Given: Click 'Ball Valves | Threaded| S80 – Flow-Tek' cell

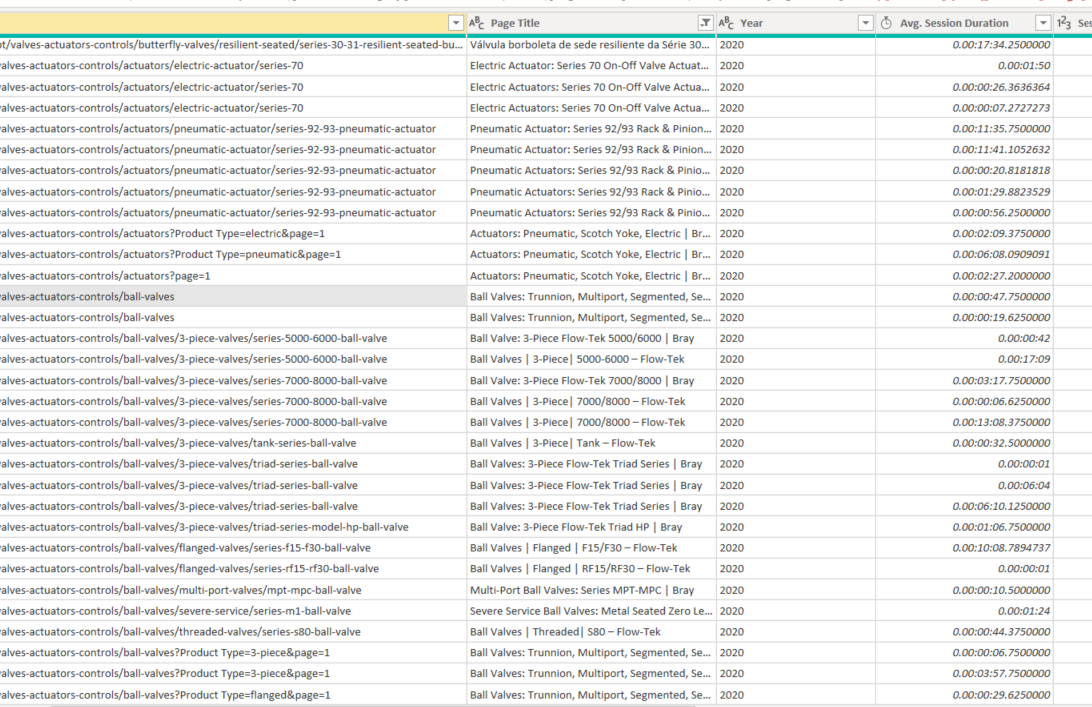Looking at the screenshot, I should point(591,632).
